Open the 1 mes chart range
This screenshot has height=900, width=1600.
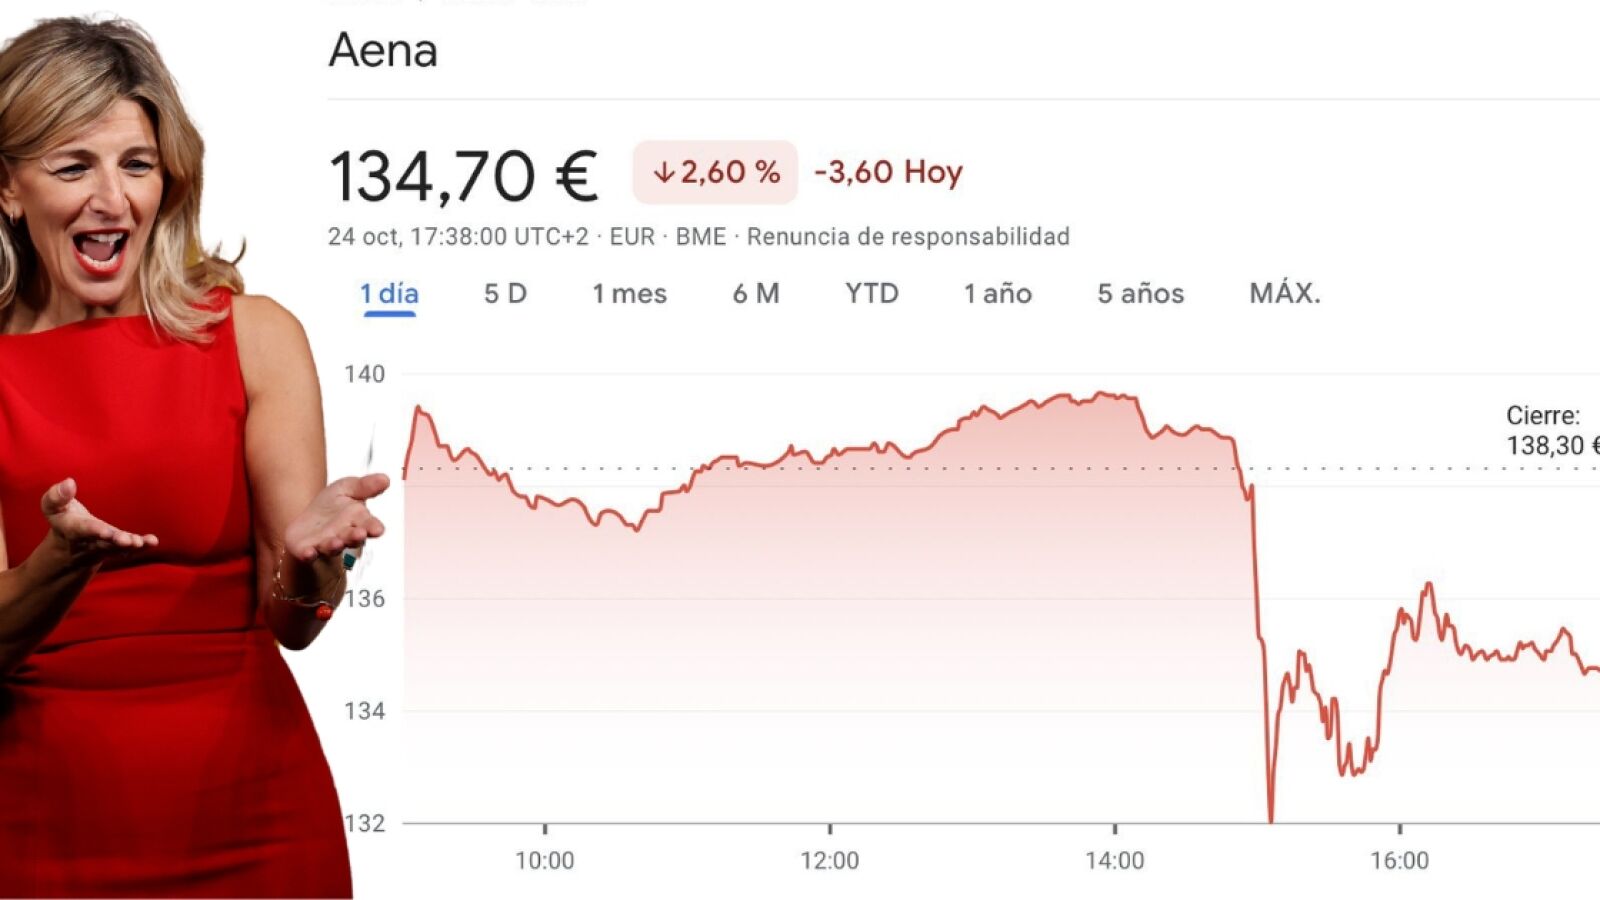(x=629, y=294)
